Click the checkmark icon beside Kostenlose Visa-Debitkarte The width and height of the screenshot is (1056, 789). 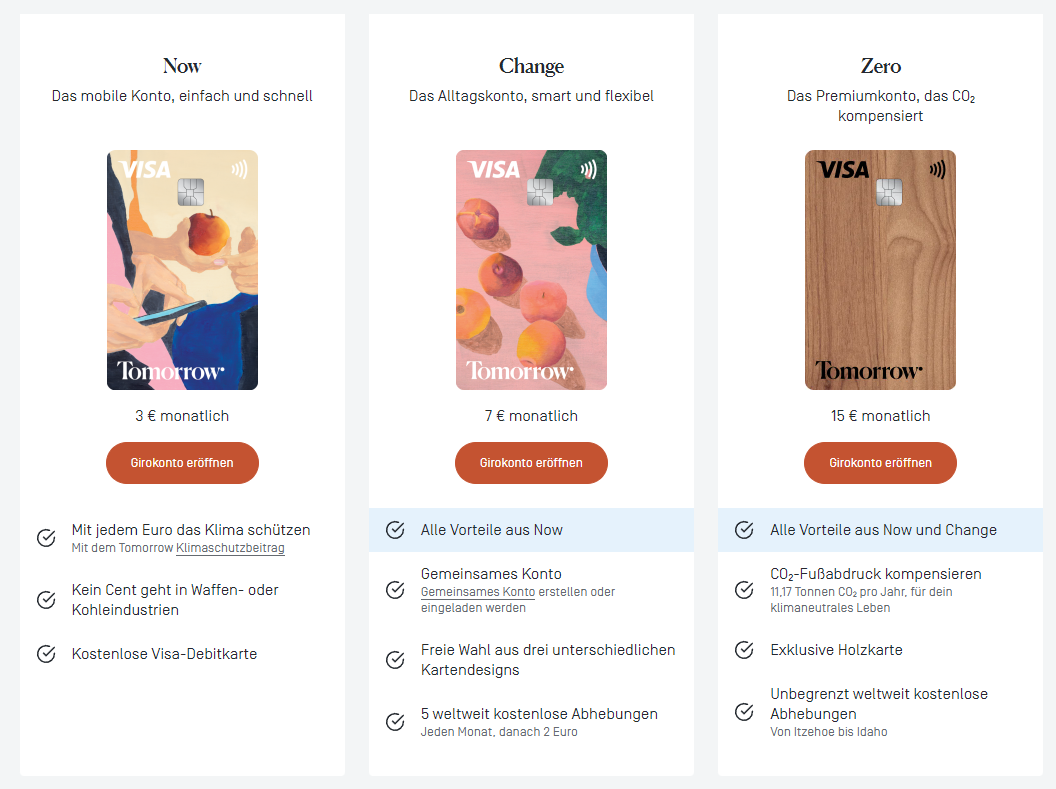(x=46, y=654)
